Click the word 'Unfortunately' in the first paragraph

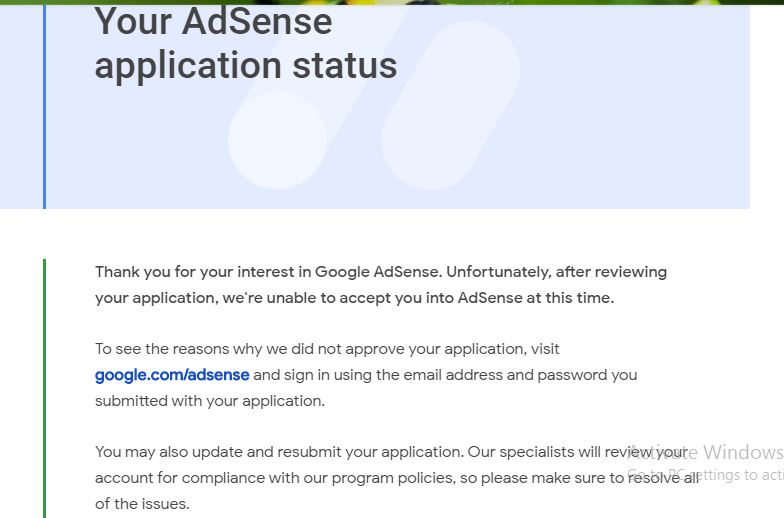pos(499,272)
